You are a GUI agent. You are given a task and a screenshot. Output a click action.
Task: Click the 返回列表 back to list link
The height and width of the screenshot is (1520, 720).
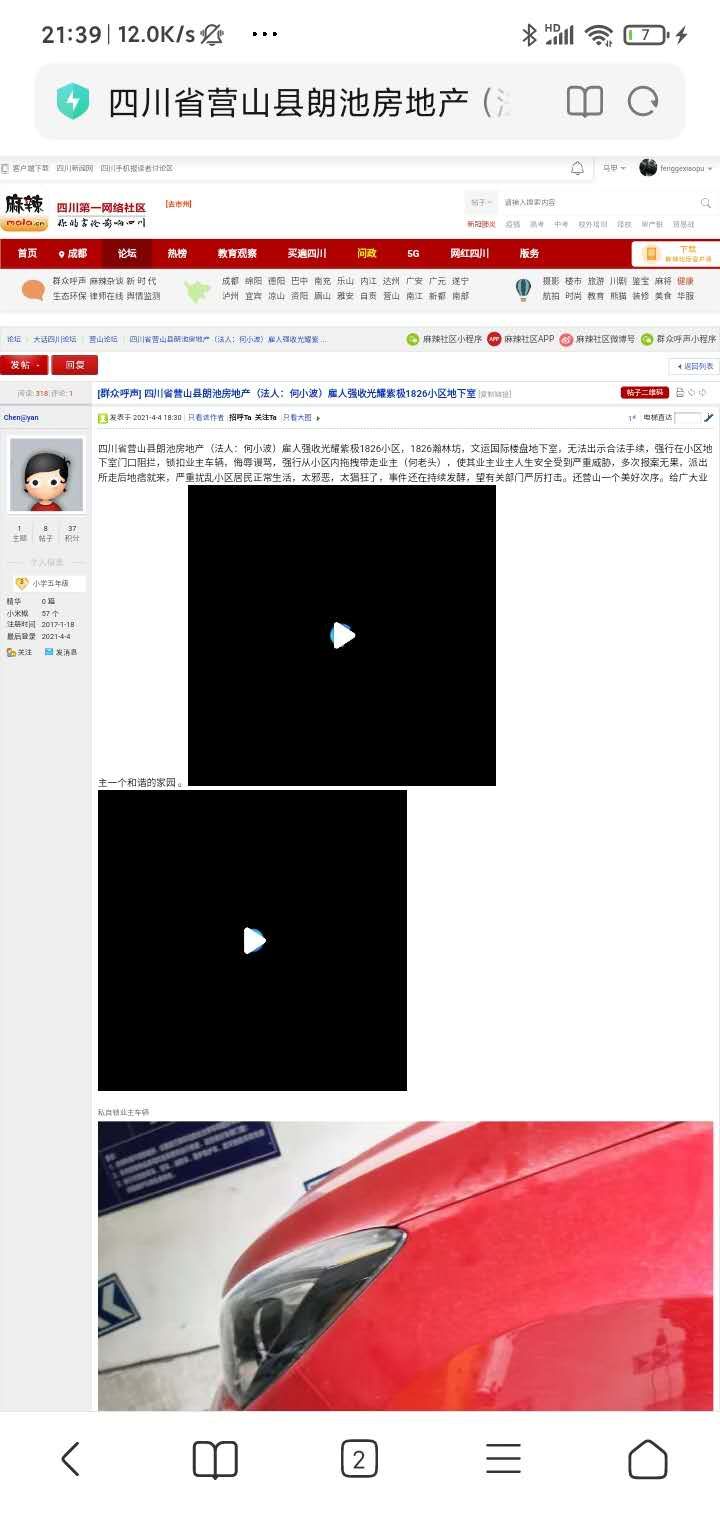tap(694, 367)
